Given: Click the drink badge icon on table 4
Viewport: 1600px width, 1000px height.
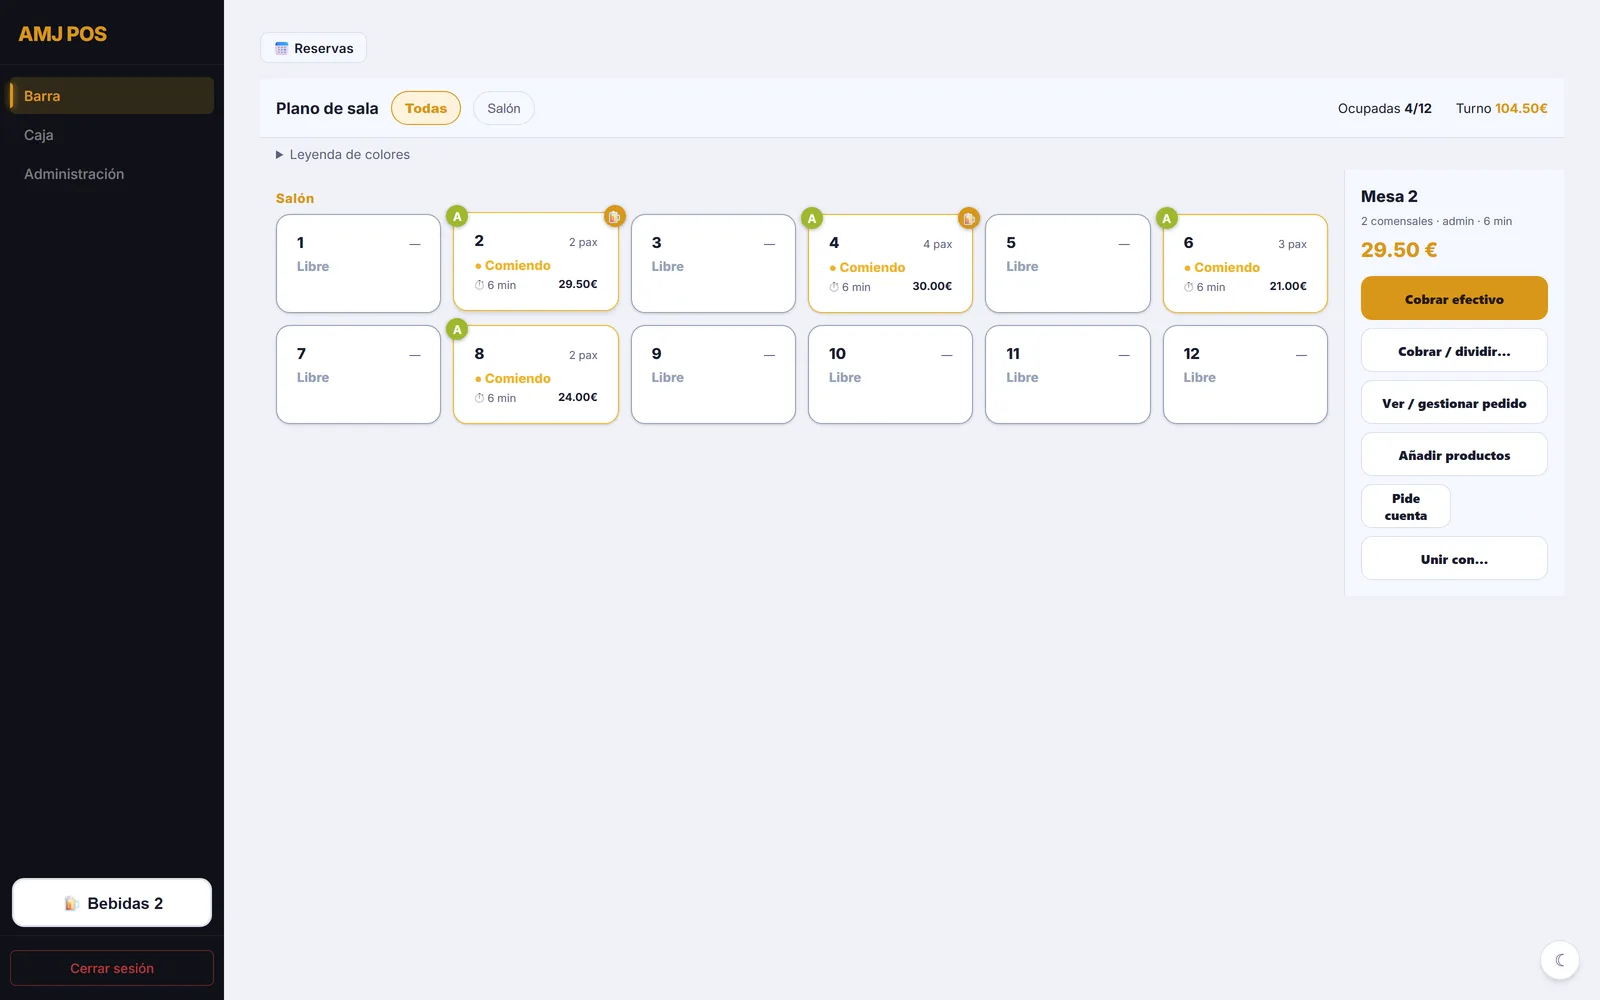Looking at the screenshot, I should (x=968, y=218).
